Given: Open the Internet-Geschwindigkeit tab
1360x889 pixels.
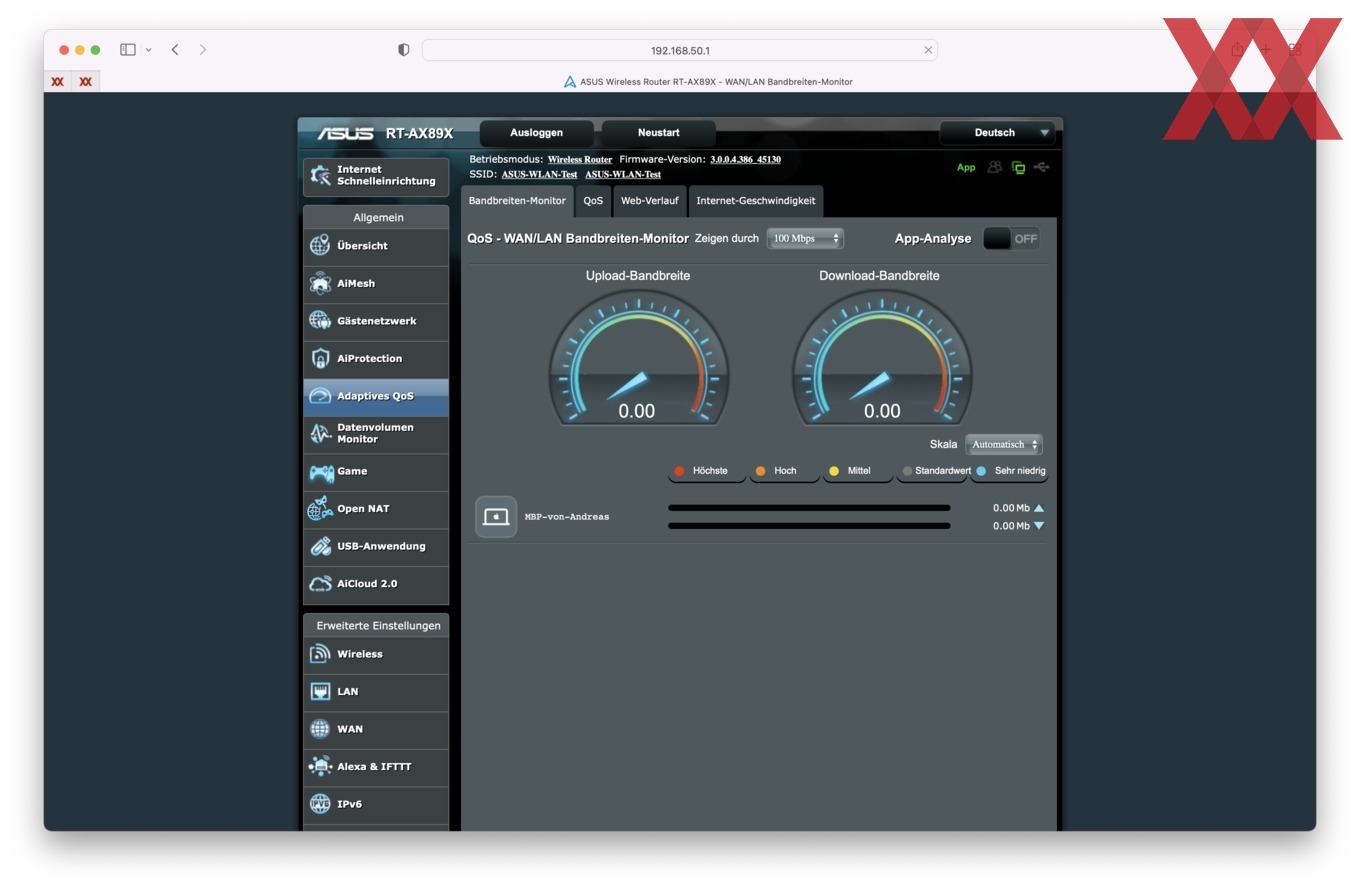Looking at the screenshot, I should coord(756,201).
